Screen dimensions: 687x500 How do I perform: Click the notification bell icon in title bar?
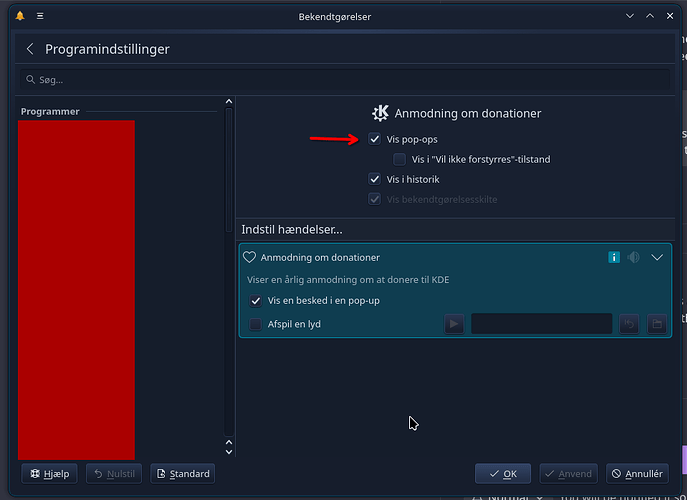pyautogui.click(x=19, y=17)
